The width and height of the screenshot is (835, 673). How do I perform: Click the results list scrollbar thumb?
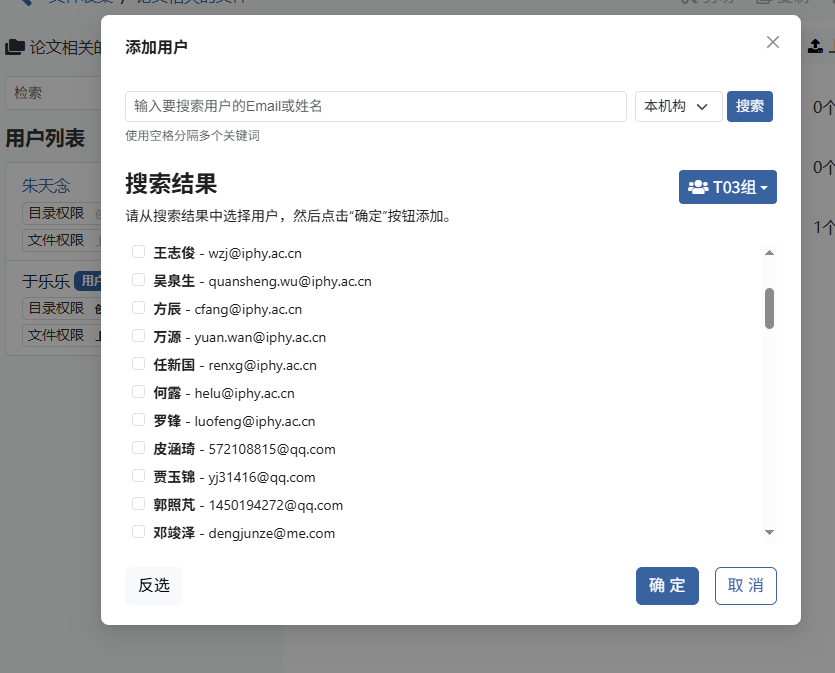[x=769, y=308]
